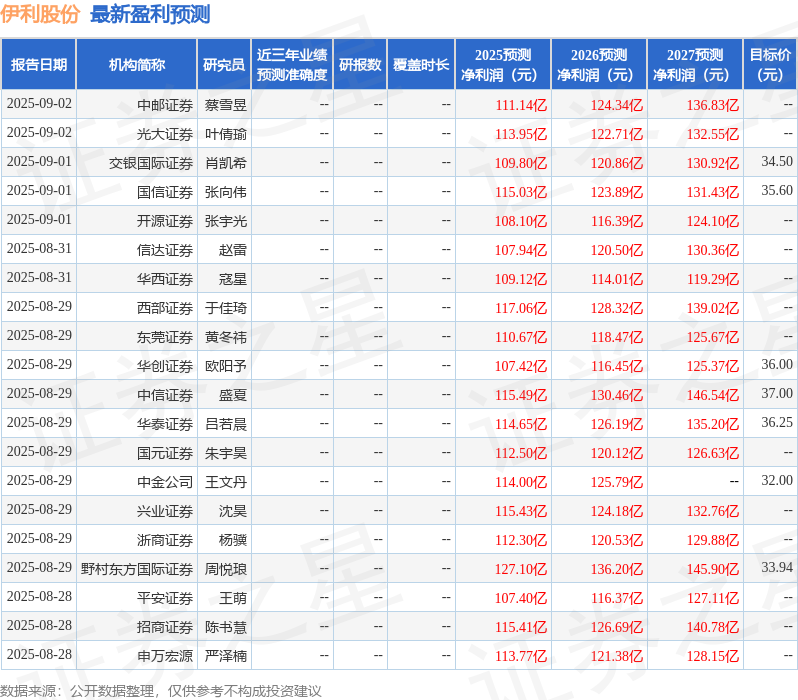Click target price 33.94
The height and width of the screenshot is (700, 798).
(x=777, y=568)
